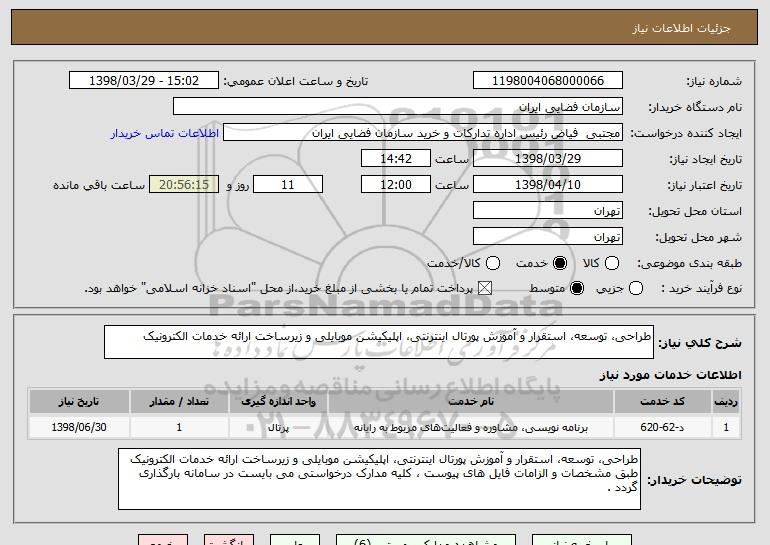Screen dimensions: 770x545
Task: Click the service name cell برنامه نویسی، مشاوره
Action: [x=470, y=427]
